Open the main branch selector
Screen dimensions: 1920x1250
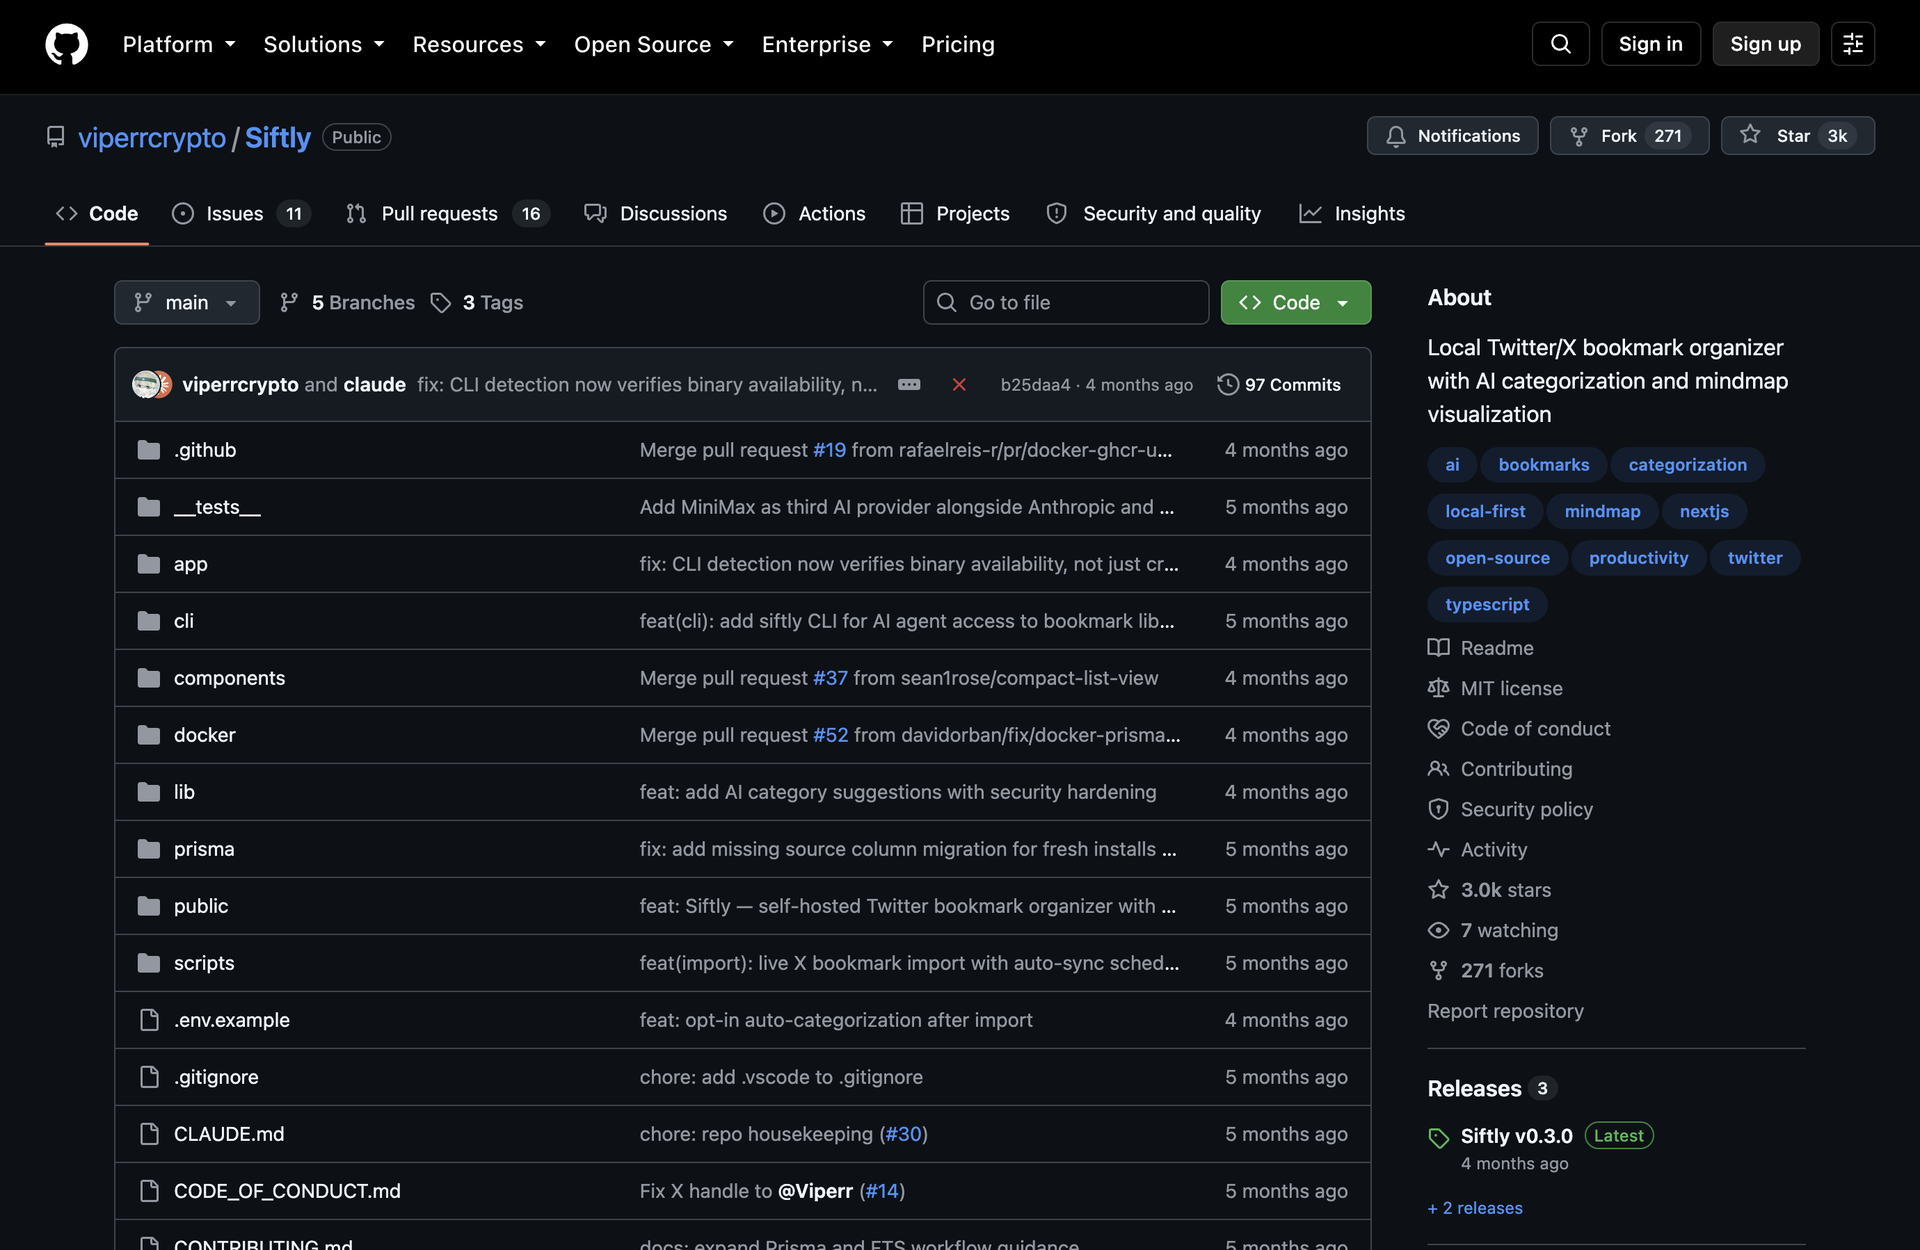[x=187, y=302]
